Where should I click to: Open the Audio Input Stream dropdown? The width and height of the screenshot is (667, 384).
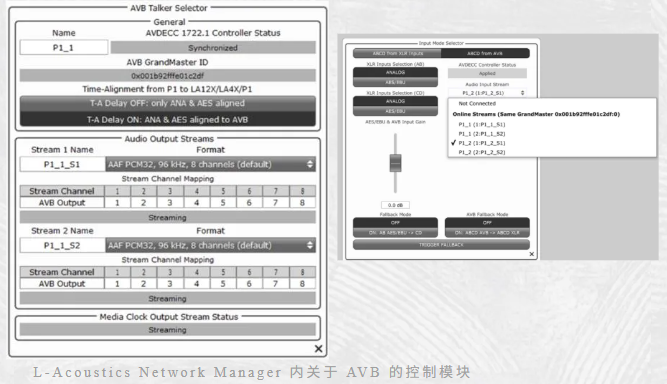point(487,93)
